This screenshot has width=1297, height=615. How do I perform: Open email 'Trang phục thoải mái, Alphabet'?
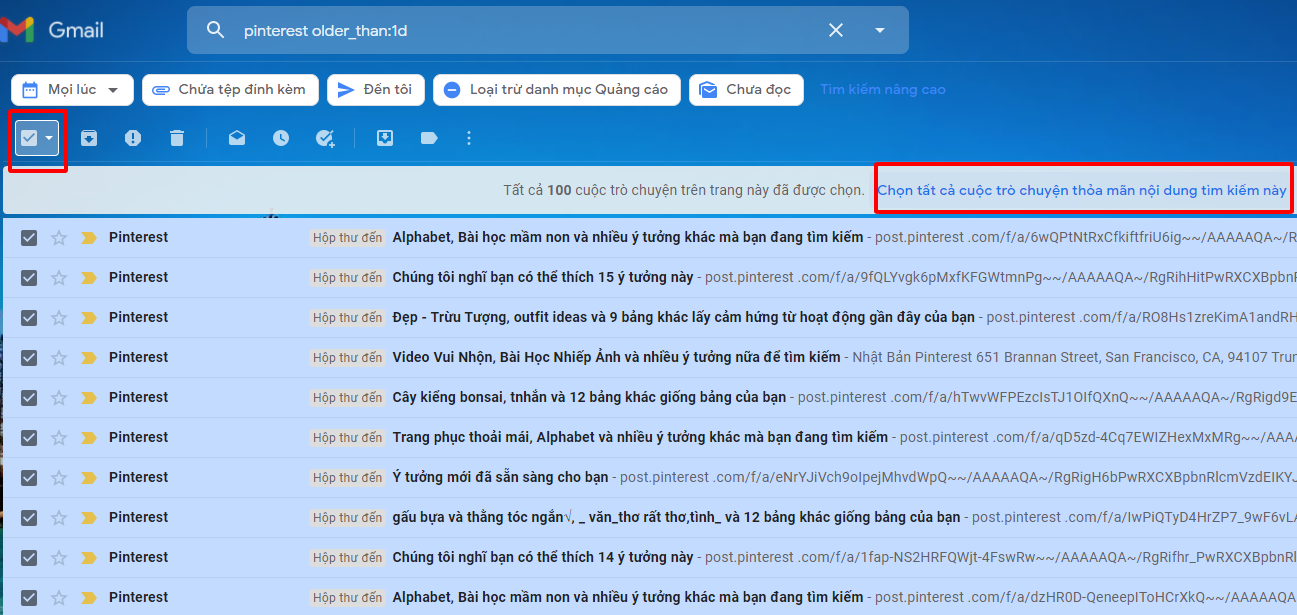[x=640, y=437]
